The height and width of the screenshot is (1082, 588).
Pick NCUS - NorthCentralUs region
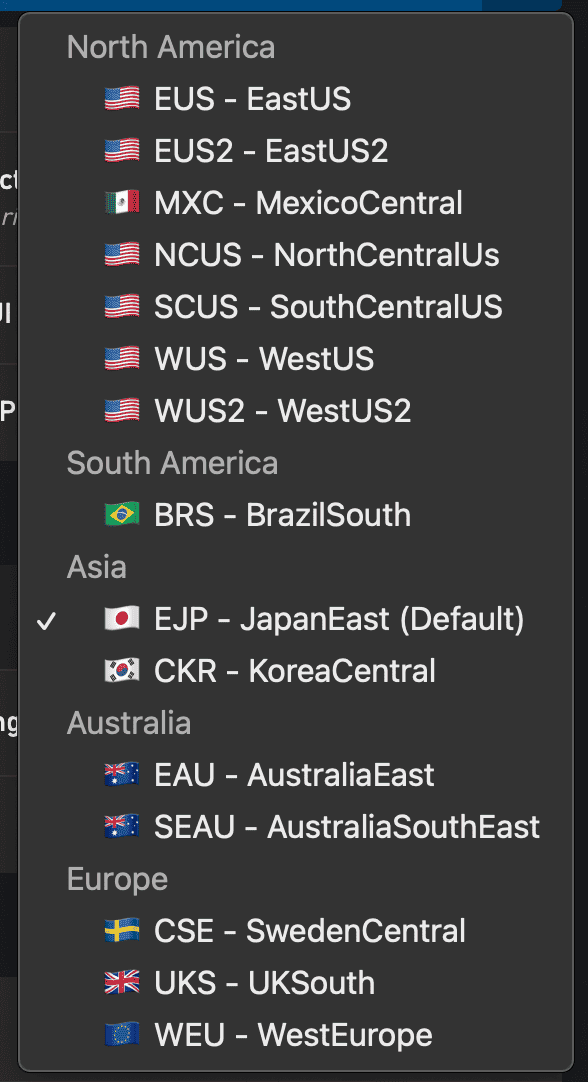pos(296,255)
